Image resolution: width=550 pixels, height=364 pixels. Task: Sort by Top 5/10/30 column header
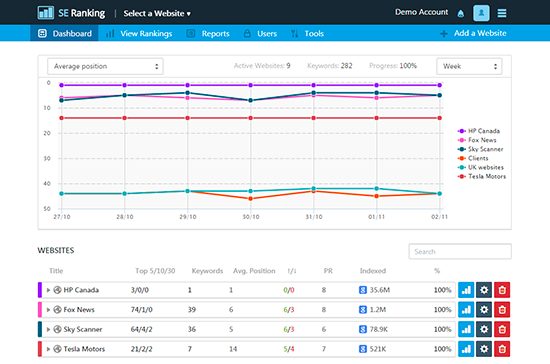pyautogui.click(x=155, y=271)
